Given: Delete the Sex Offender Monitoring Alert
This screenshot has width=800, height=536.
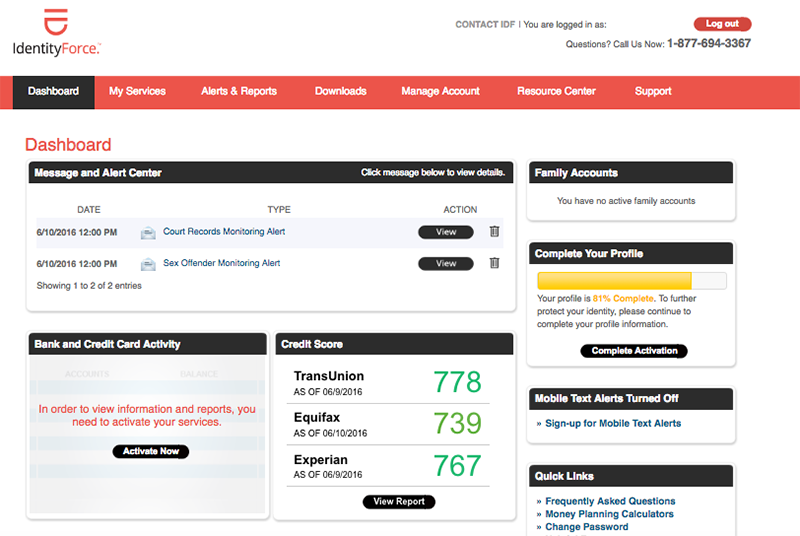Looking at the screenshot, I should point(494,263).
